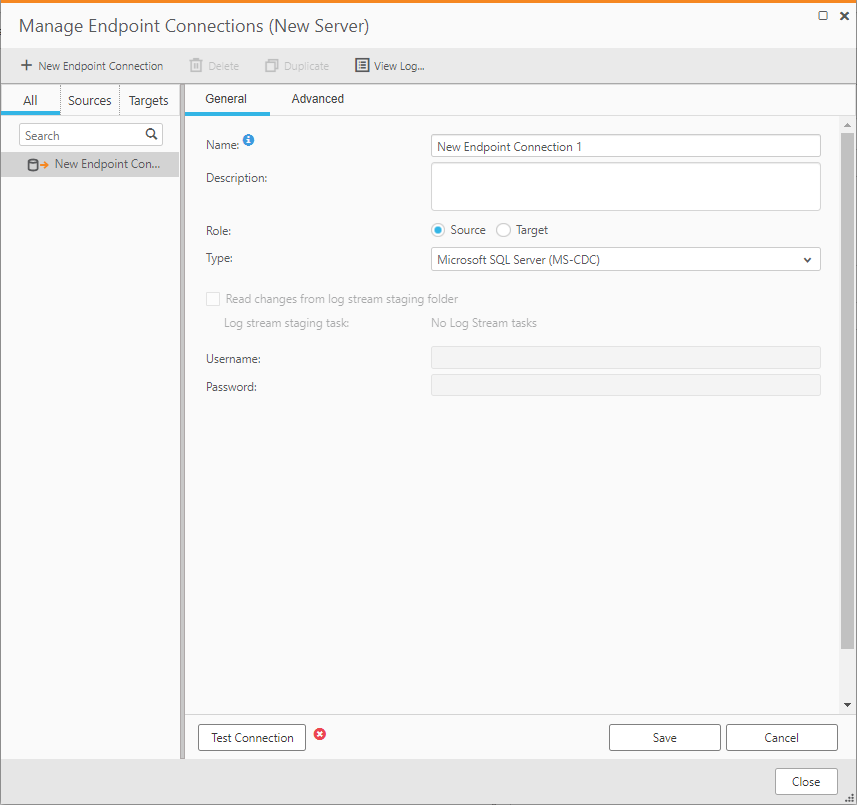Switch to the Advanced tab
The image size is (857, 805).
point(317,98)
